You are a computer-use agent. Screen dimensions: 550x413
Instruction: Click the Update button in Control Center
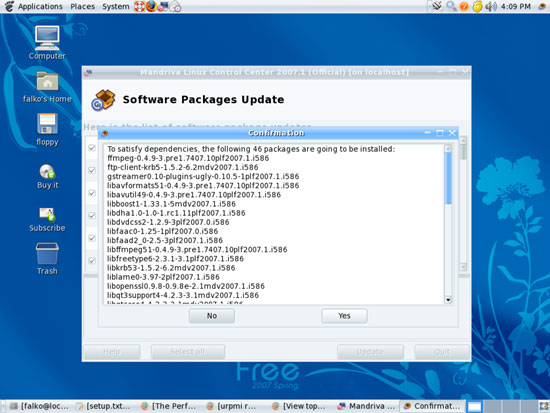tap(370, 352)
